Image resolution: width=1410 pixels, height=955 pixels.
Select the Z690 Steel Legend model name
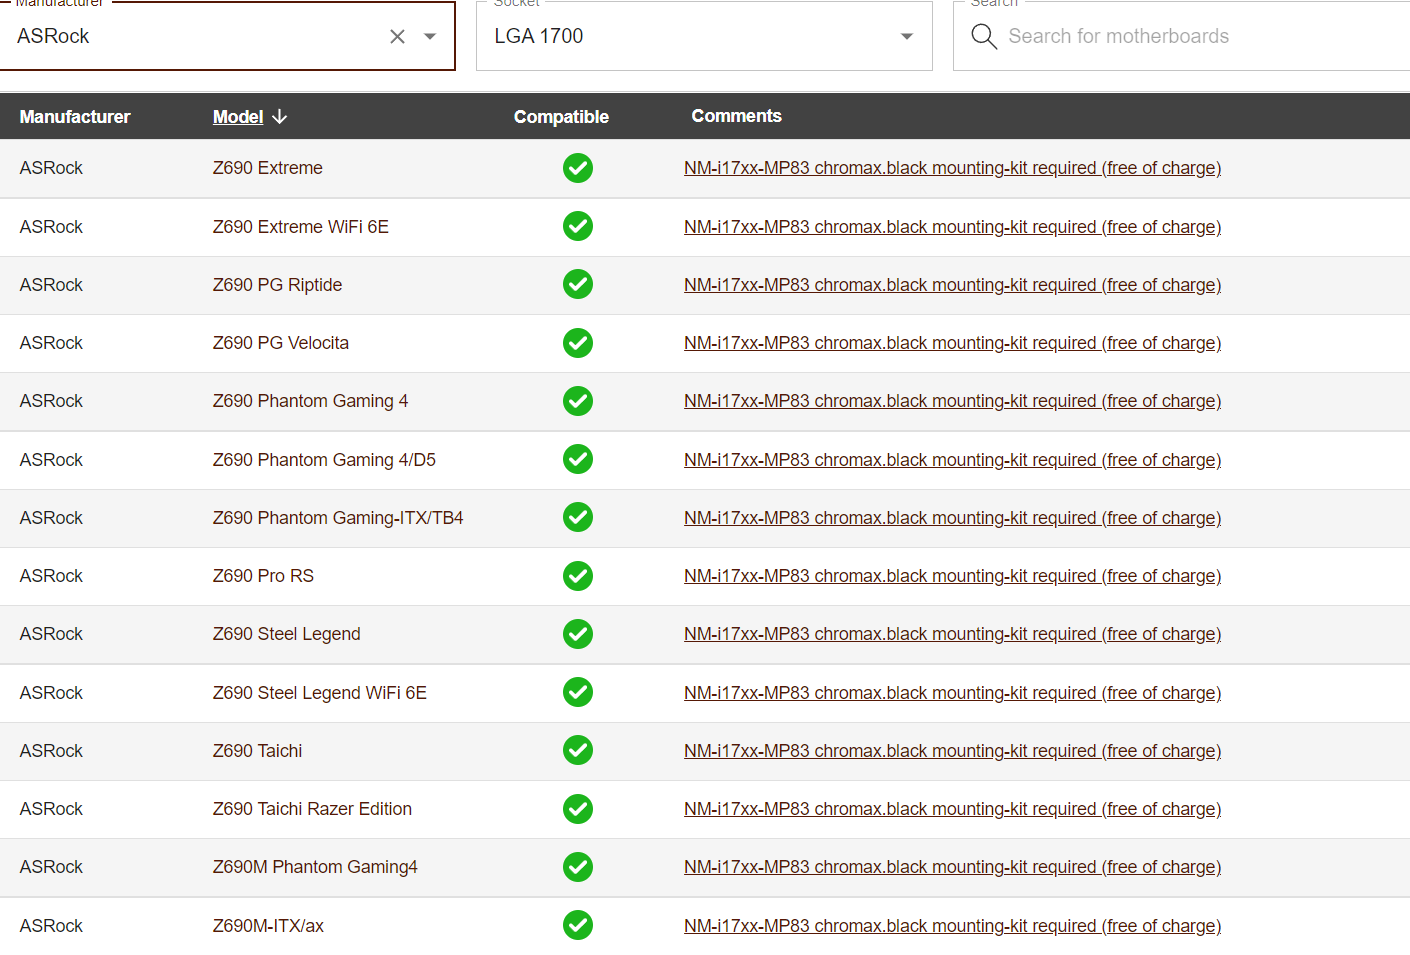(x=287, y=634)
